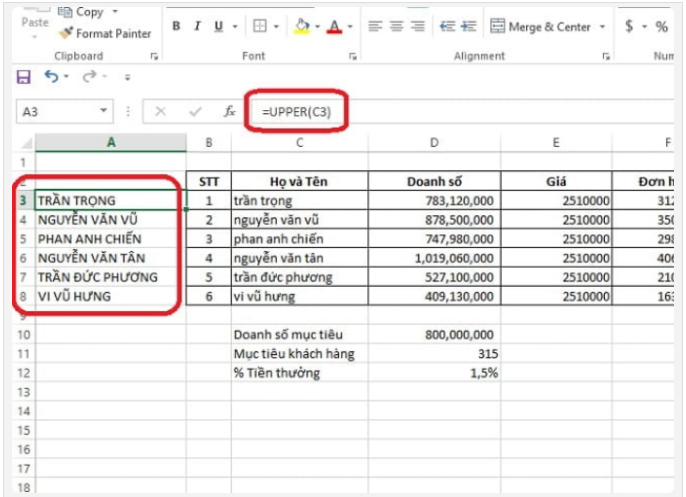
Task: Expand the Borders dropdown arrow
Action: (276, 27)
